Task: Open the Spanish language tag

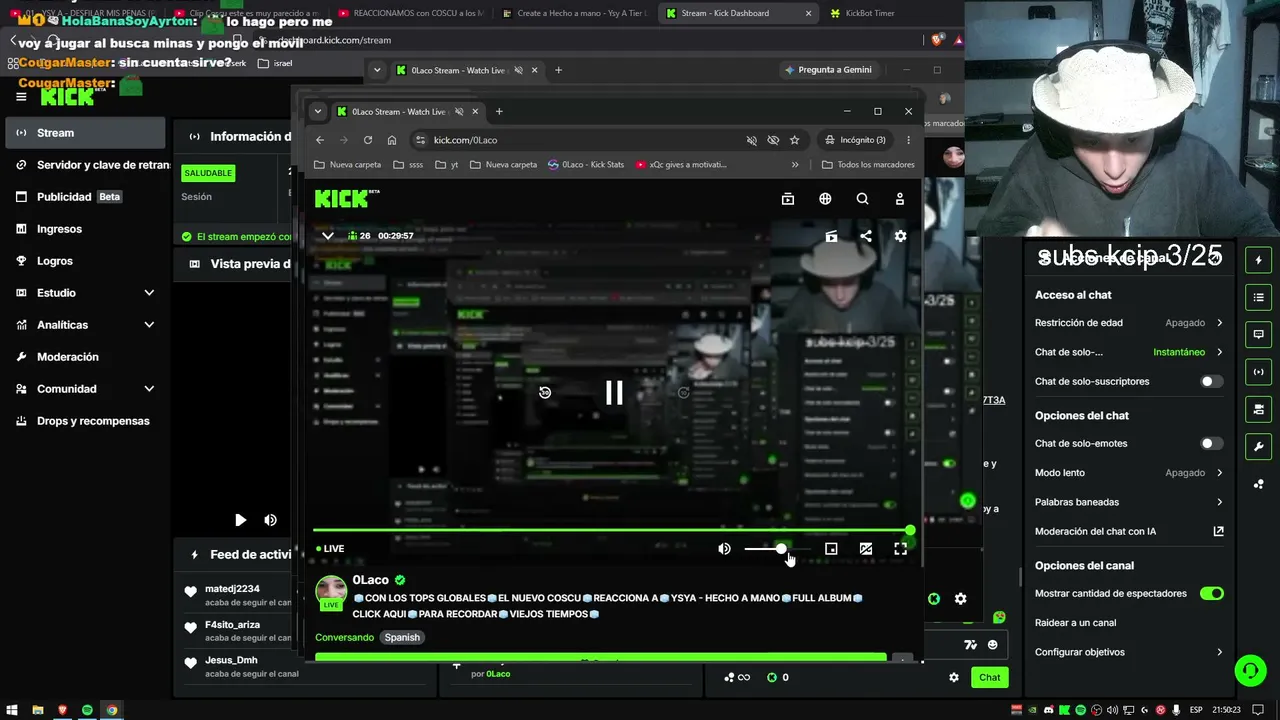Action: point(402,637)
